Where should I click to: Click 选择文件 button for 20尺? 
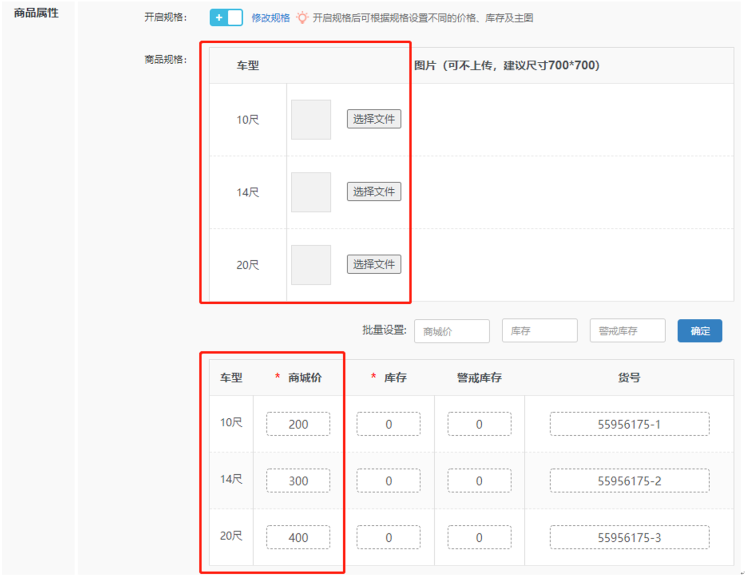pyautogui.click(x=374, y=264)
